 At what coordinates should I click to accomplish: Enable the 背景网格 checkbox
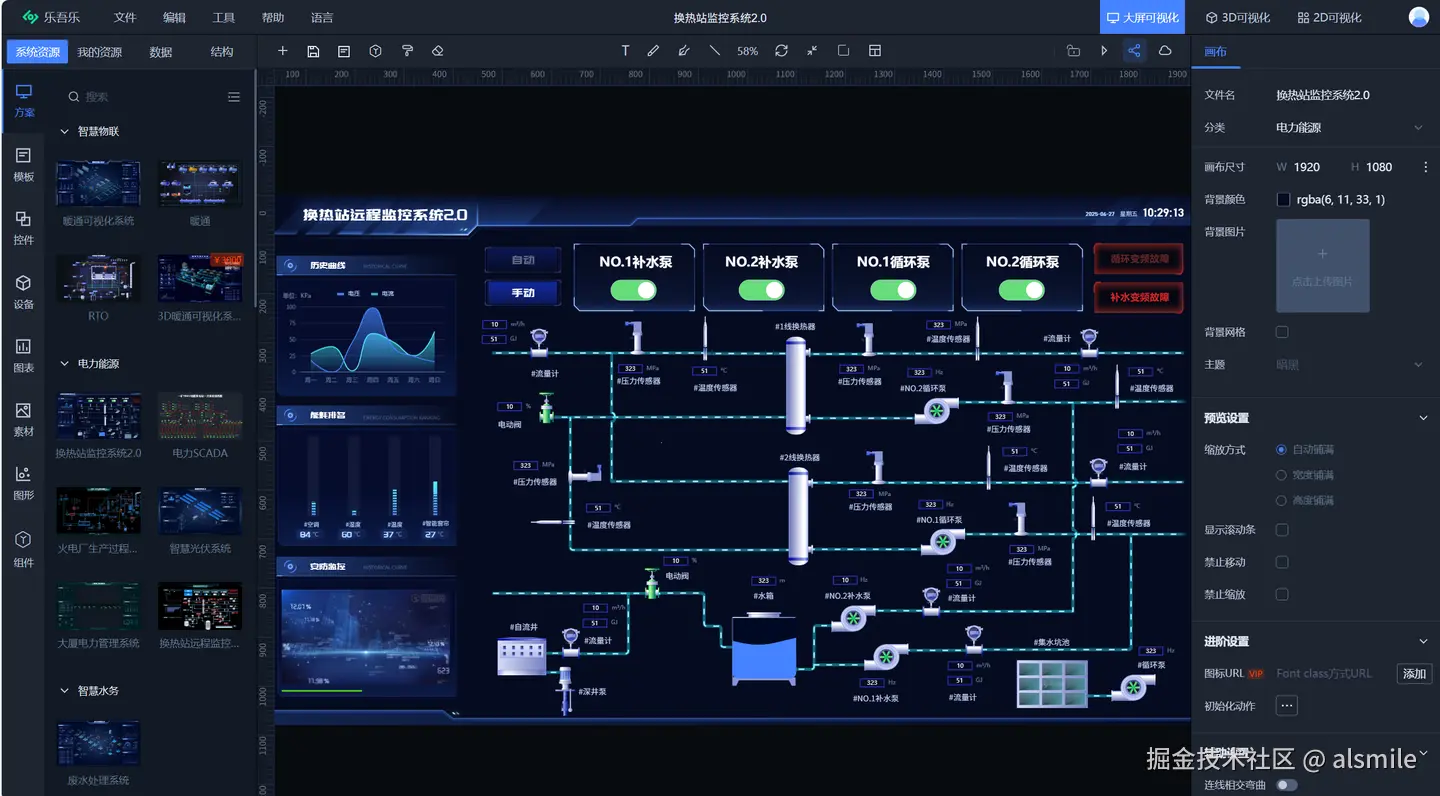(1282, 332)
